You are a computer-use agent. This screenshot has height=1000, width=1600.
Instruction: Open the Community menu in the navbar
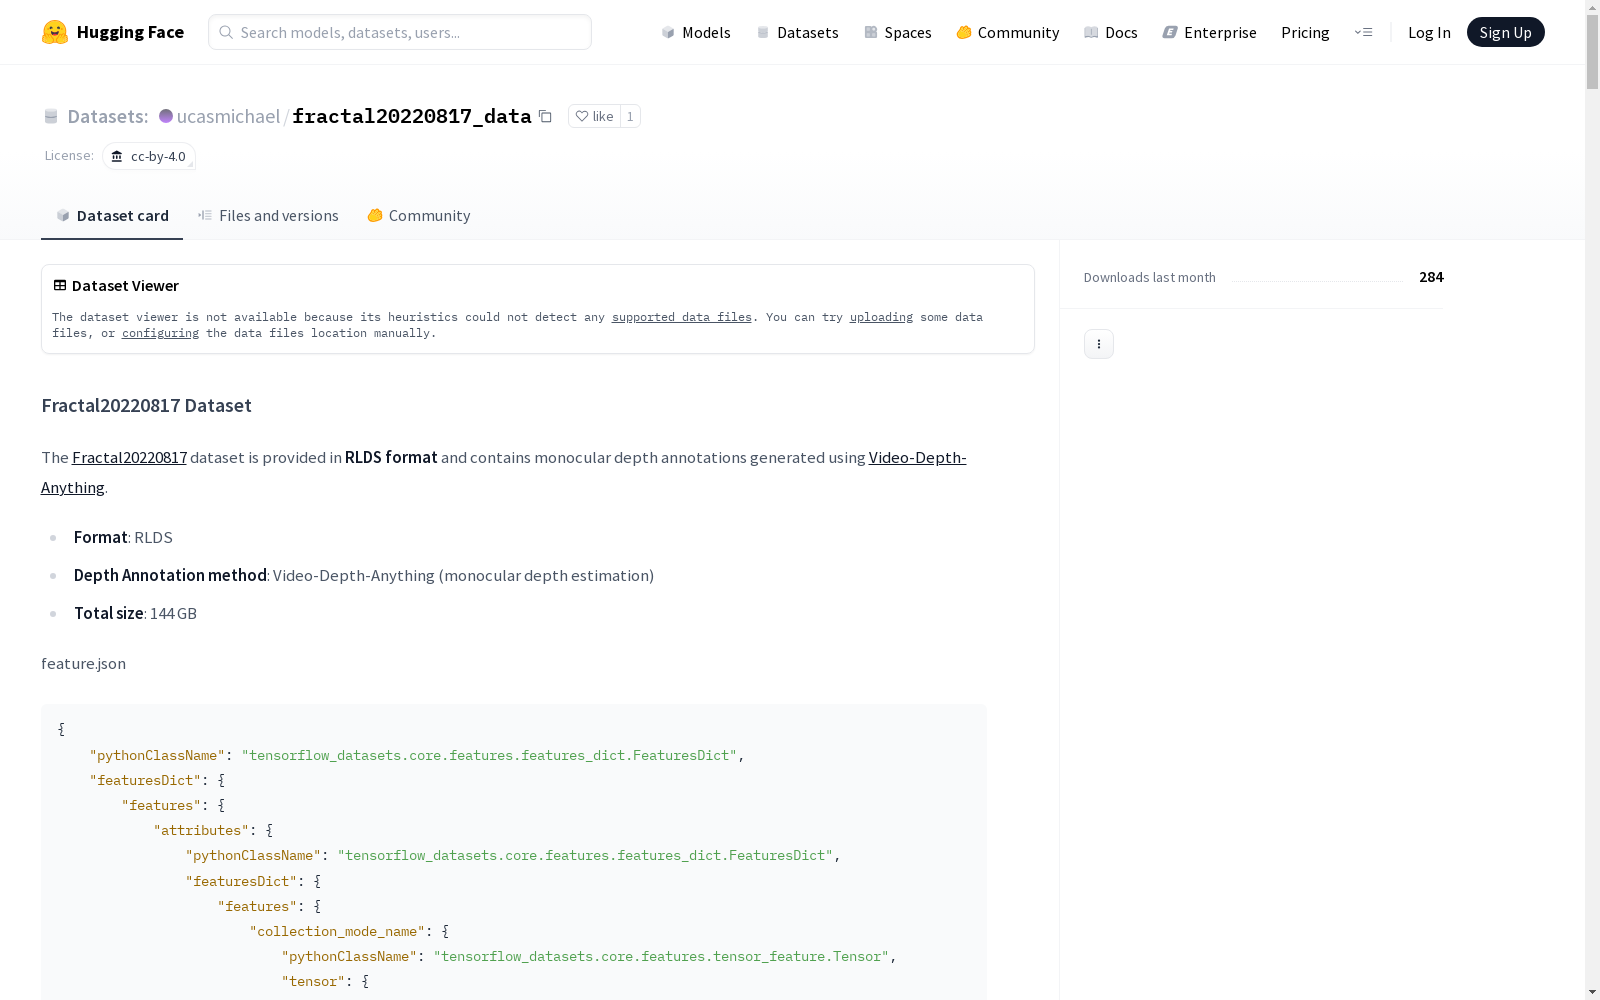pyautogui.click(x=1007, y=32)
